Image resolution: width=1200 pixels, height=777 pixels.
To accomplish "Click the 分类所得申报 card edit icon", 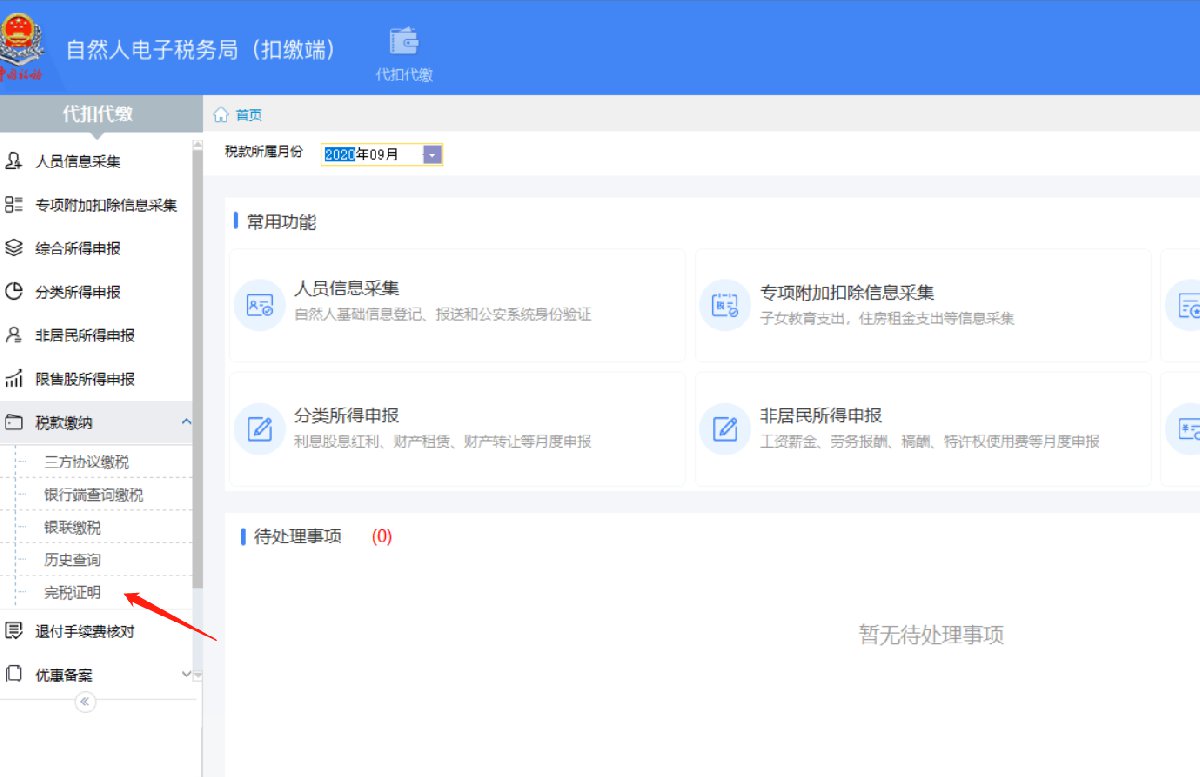I will point(259,429).
